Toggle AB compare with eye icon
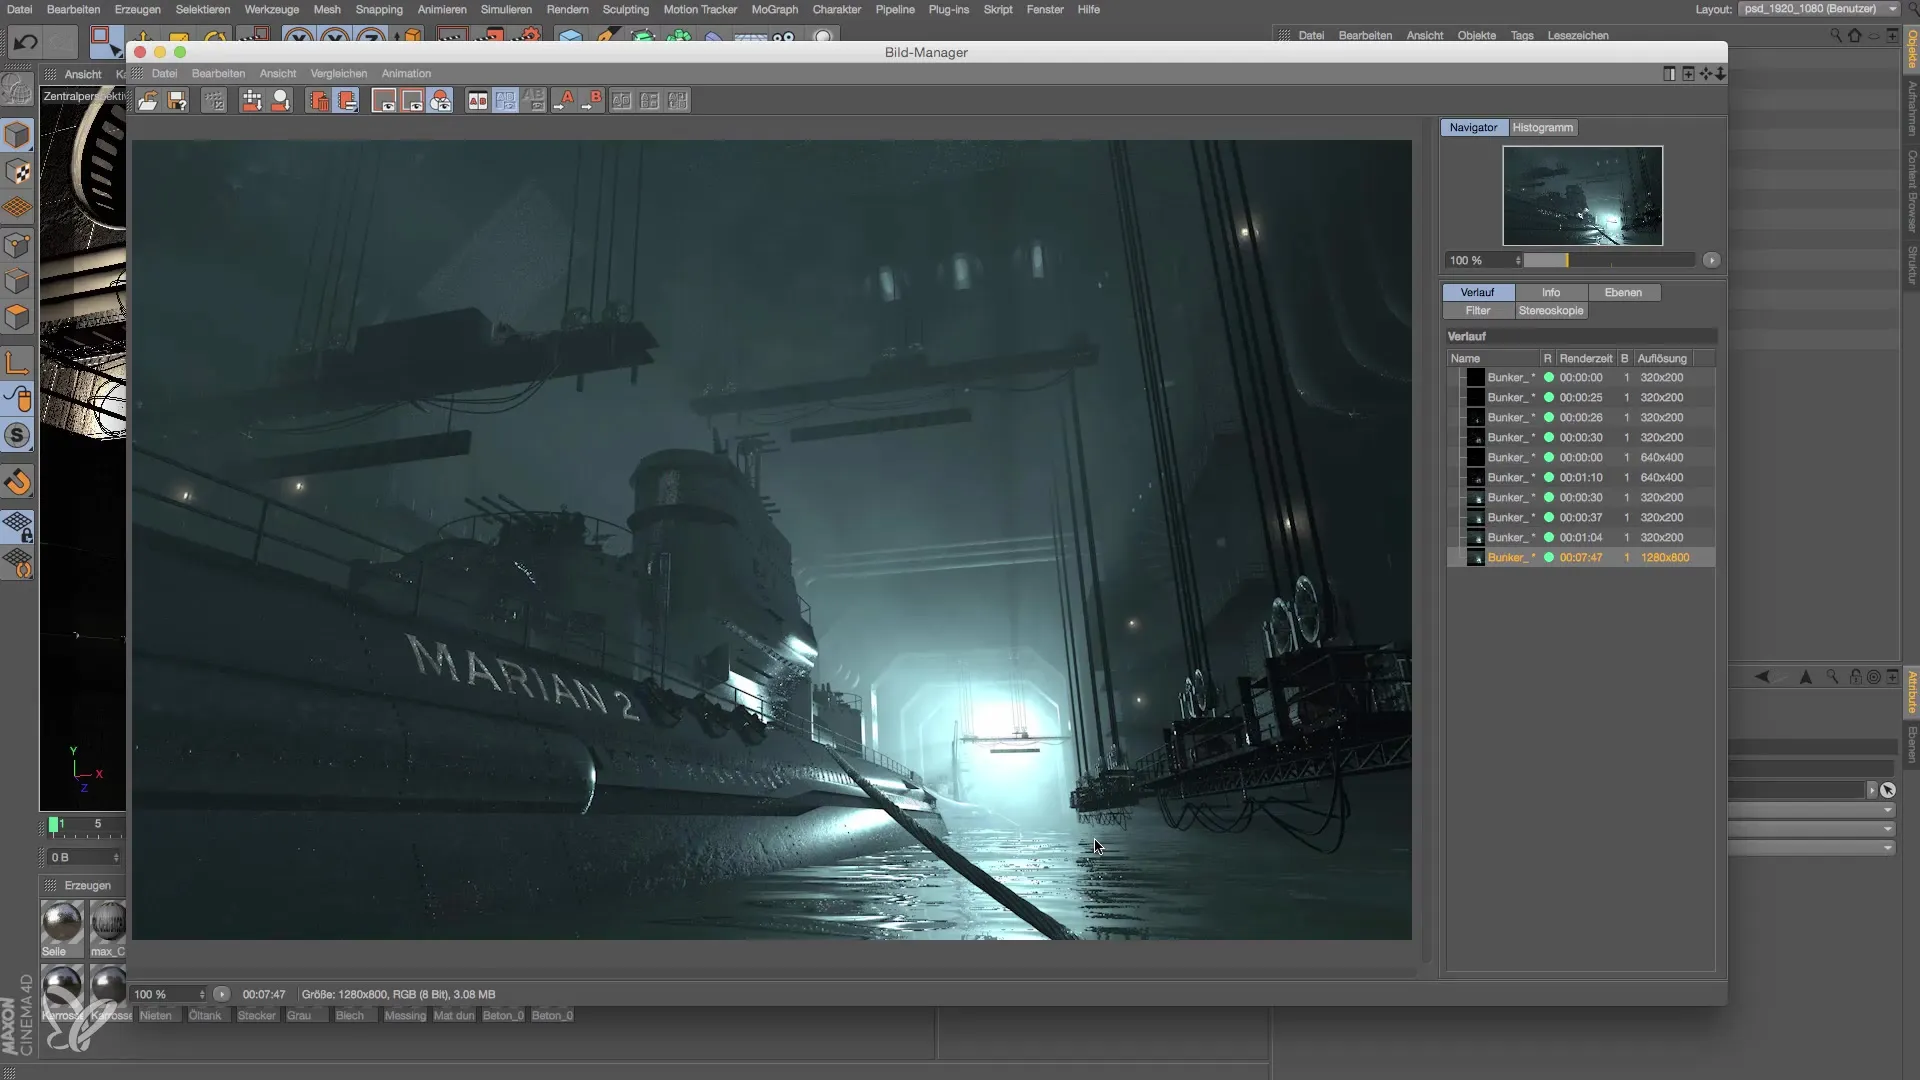This screenshot has width=1920, height=1080. coord(506,101)
